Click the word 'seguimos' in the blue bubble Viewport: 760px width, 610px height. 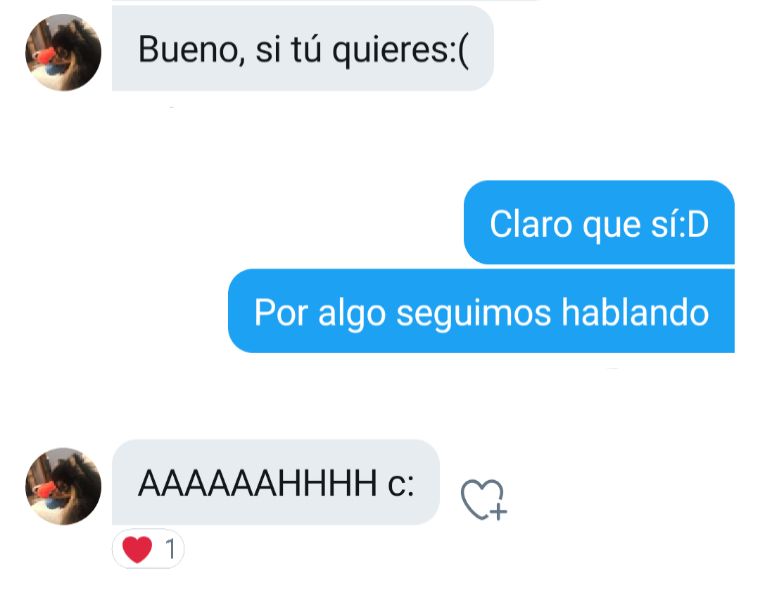(474, 314)
